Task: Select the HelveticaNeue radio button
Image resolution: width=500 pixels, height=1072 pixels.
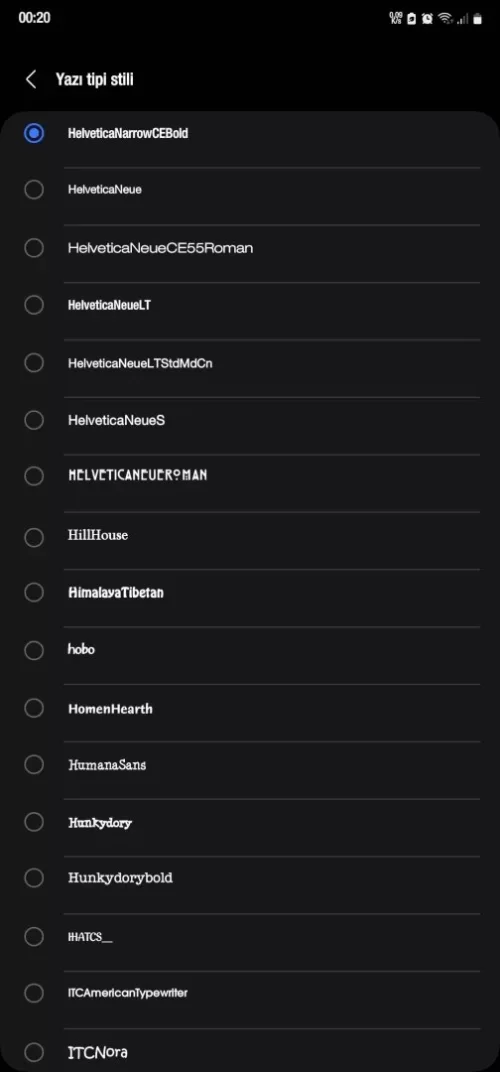Action: [x=34, y=189]
